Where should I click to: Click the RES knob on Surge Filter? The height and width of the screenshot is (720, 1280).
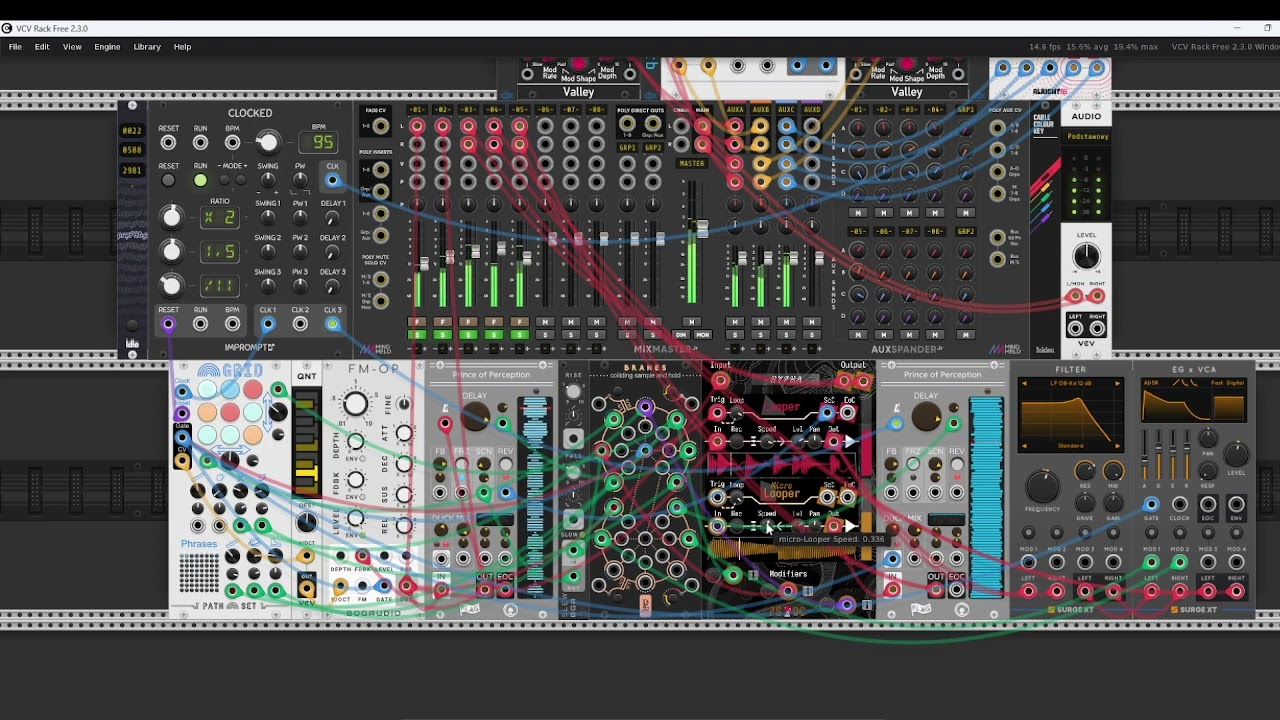1085,470
